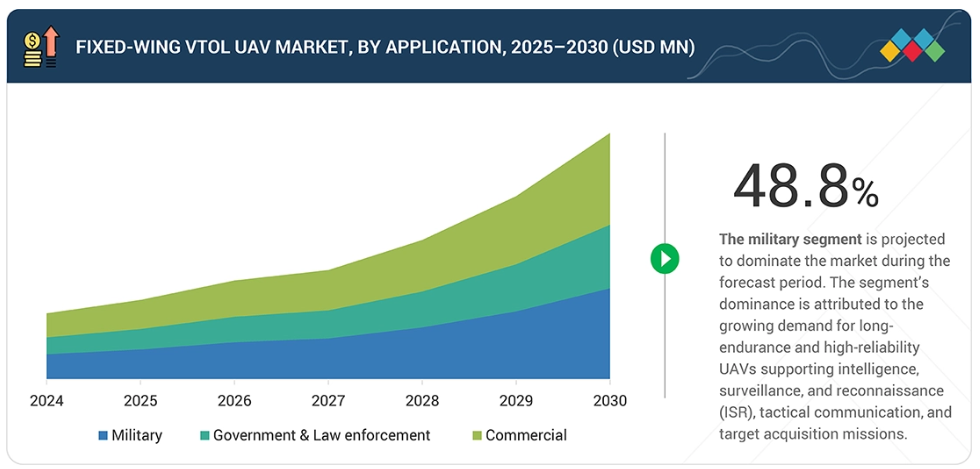The height and width of the screenshot is (469, 980).
Task: Select the 2027 label on the x-axis
Action: 328,401
